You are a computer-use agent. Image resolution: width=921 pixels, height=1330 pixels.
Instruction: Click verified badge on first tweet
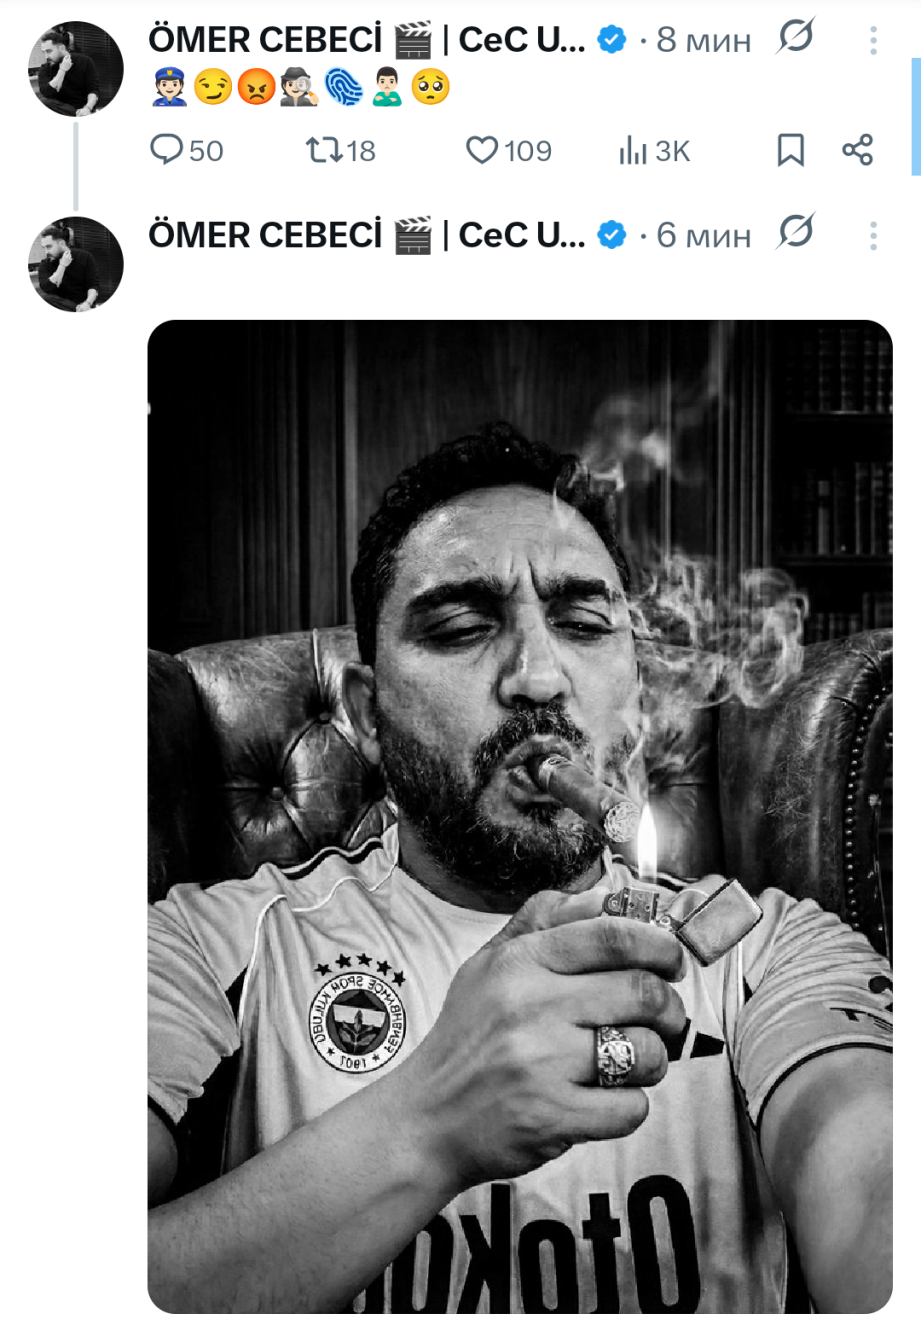pyautogui.click(x=611, y=40)
